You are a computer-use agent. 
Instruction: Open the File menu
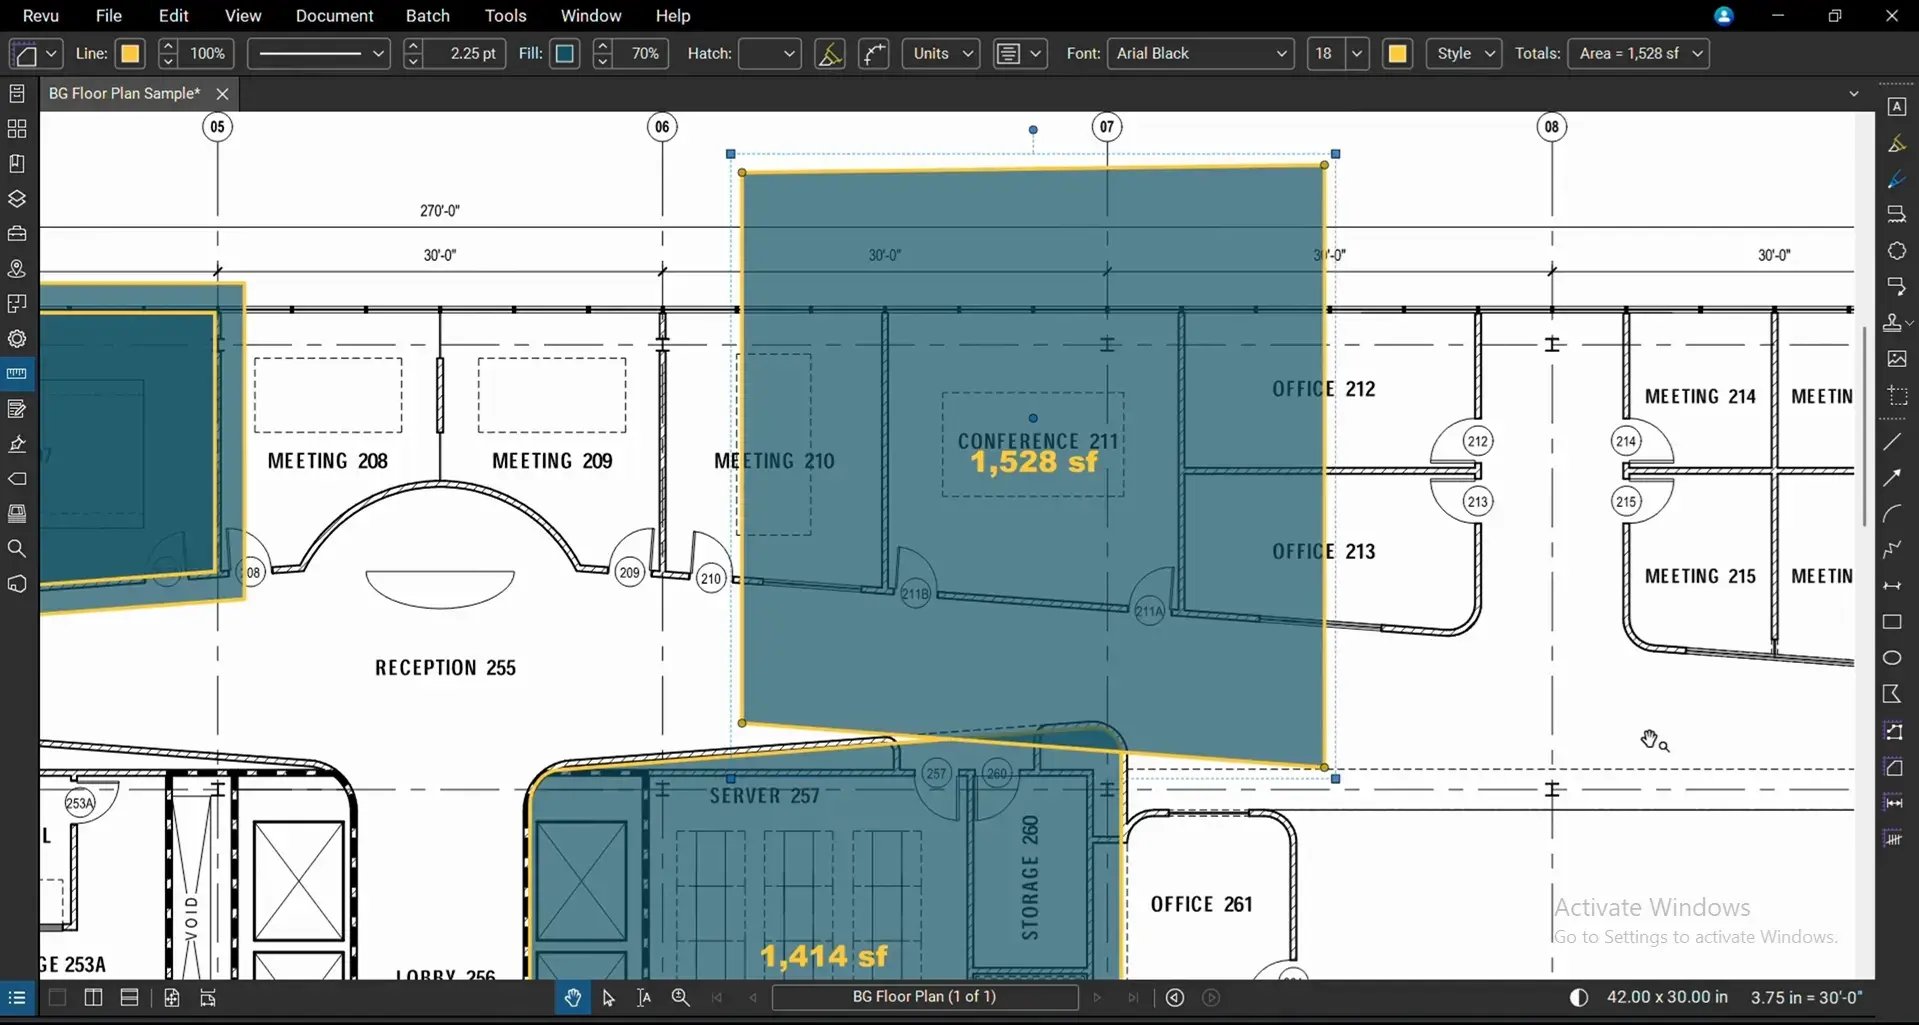[109, 16]
